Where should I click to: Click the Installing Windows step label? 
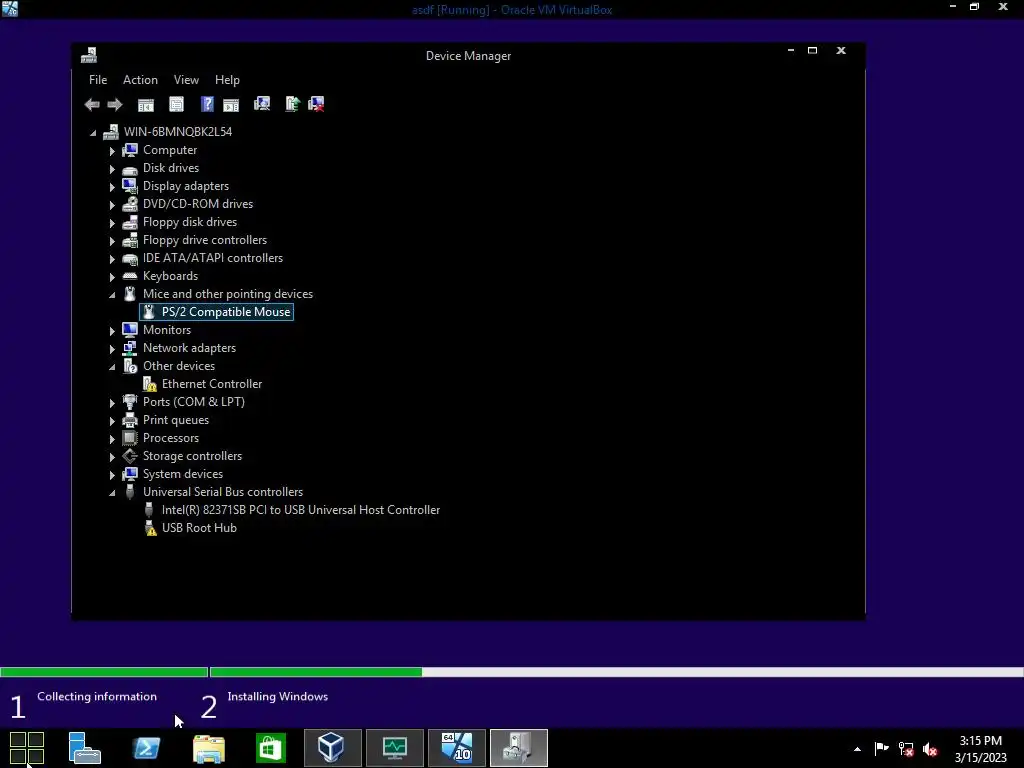coord(278,697)
